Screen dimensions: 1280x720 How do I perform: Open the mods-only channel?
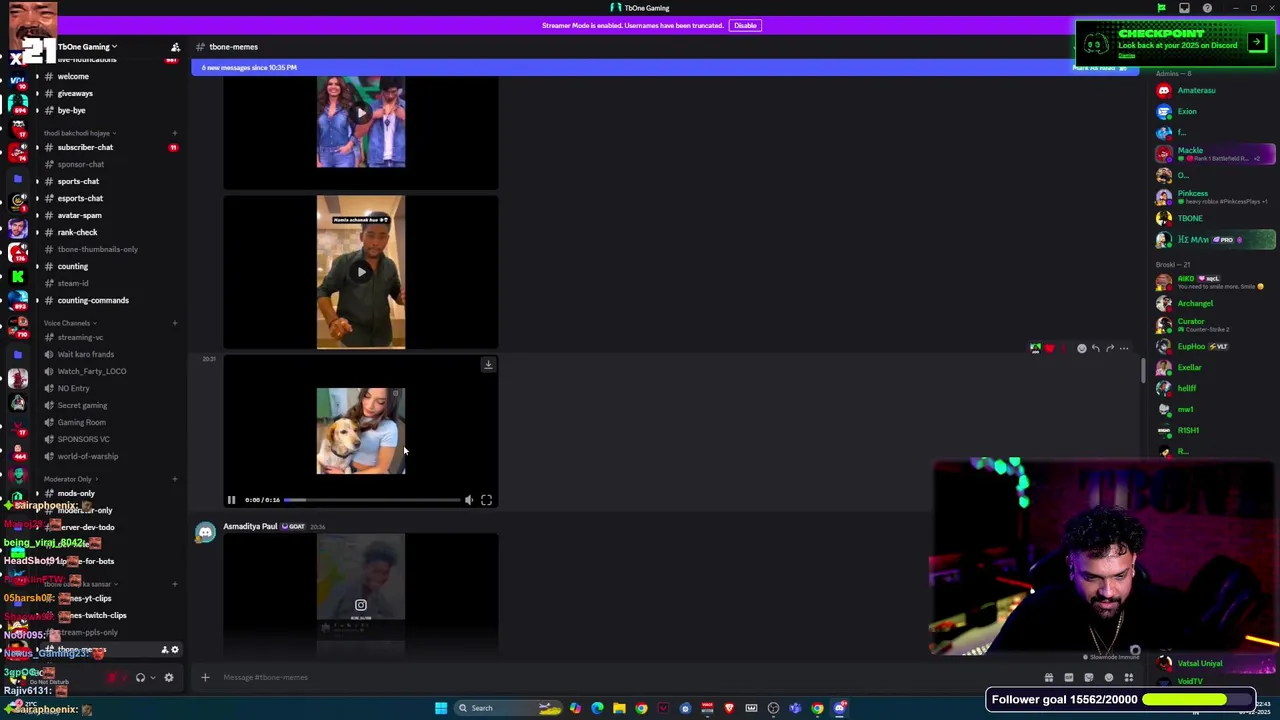[x=76, y=493]
